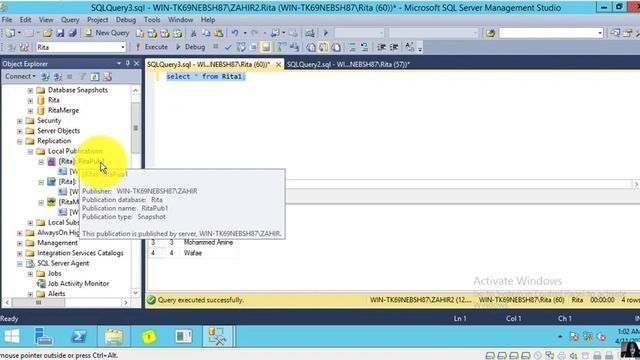640x360 pixels.
Task: Open the Query menu
Action: point(70,20)
